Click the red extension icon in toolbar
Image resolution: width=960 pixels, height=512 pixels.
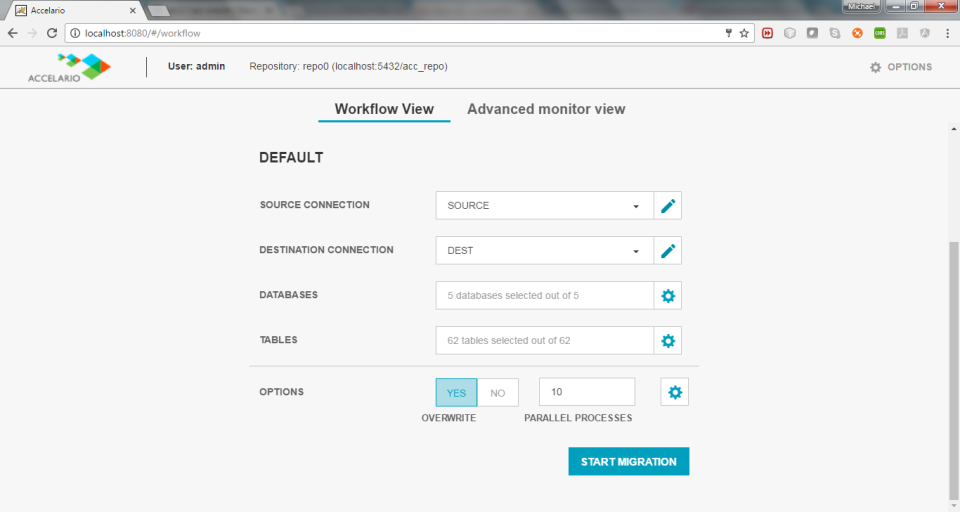click(767, 33)
